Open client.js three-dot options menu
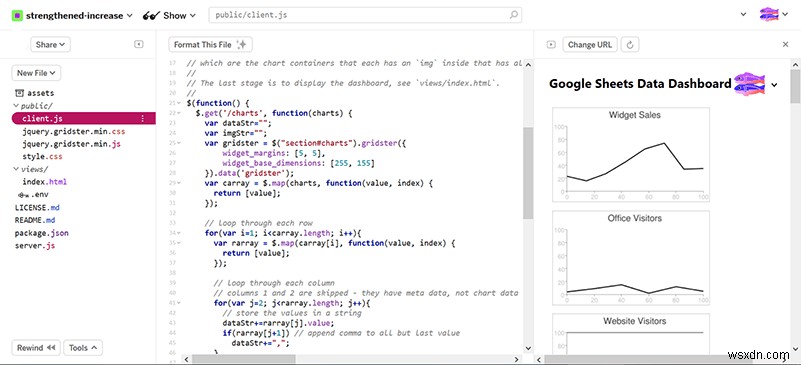This screenshot has height=365, width=801. coord(143,118)
